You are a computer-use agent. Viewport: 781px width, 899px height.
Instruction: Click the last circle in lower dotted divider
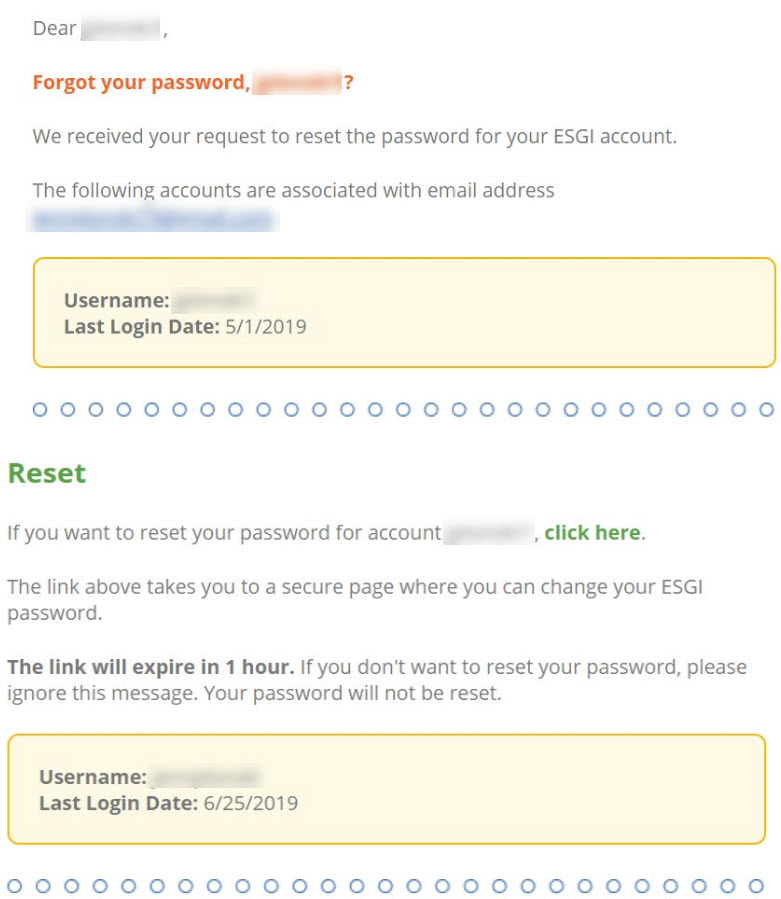point(756,886)
